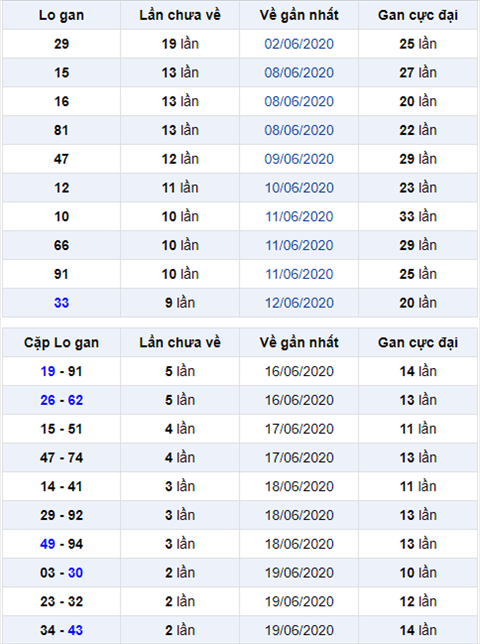Click blue number 30 in pair 03 - 30

coord(75,573)
